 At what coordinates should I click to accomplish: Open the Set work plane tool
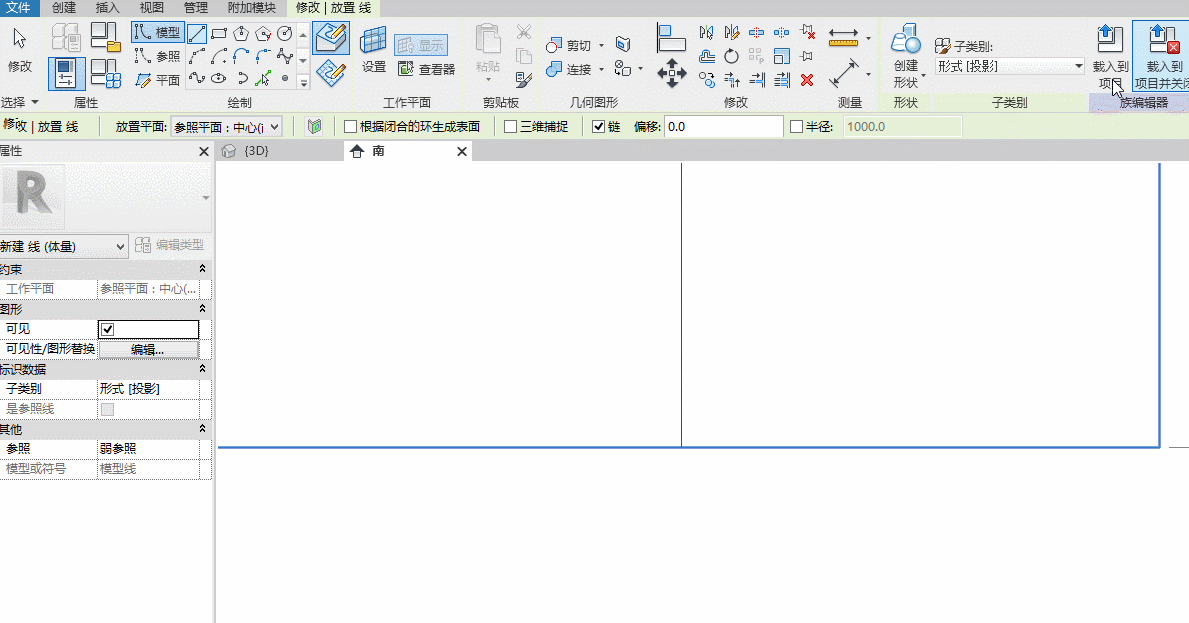click(x=373, y=49)
